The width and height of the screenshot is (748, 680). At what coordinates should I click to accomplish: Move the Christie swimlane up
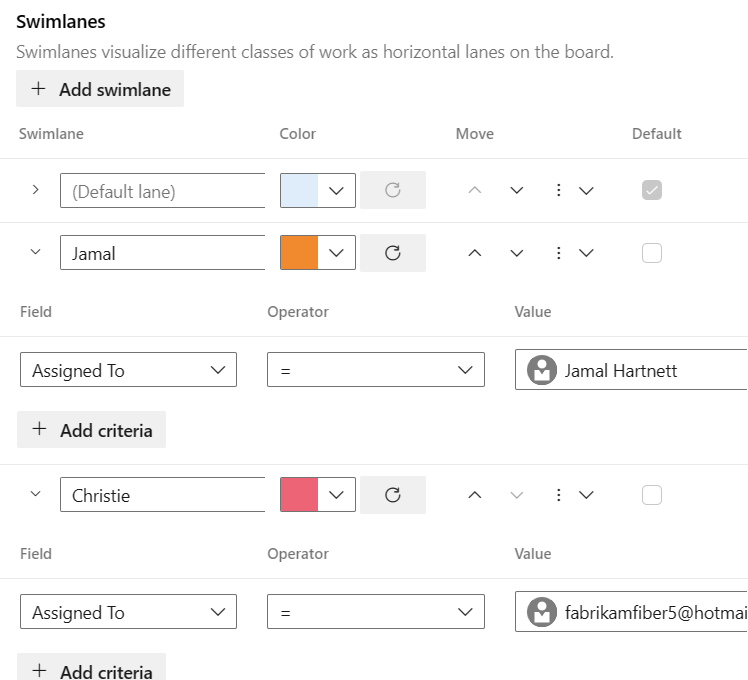475,495
